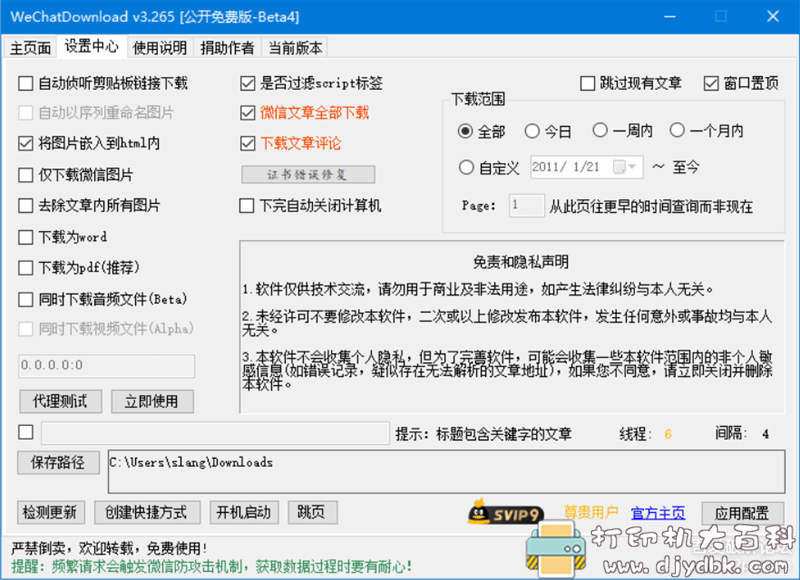The height and width of the screenshot is (580, 800).
Task: Open the 使用说明 tab
Action: click(x=160, y=48)
